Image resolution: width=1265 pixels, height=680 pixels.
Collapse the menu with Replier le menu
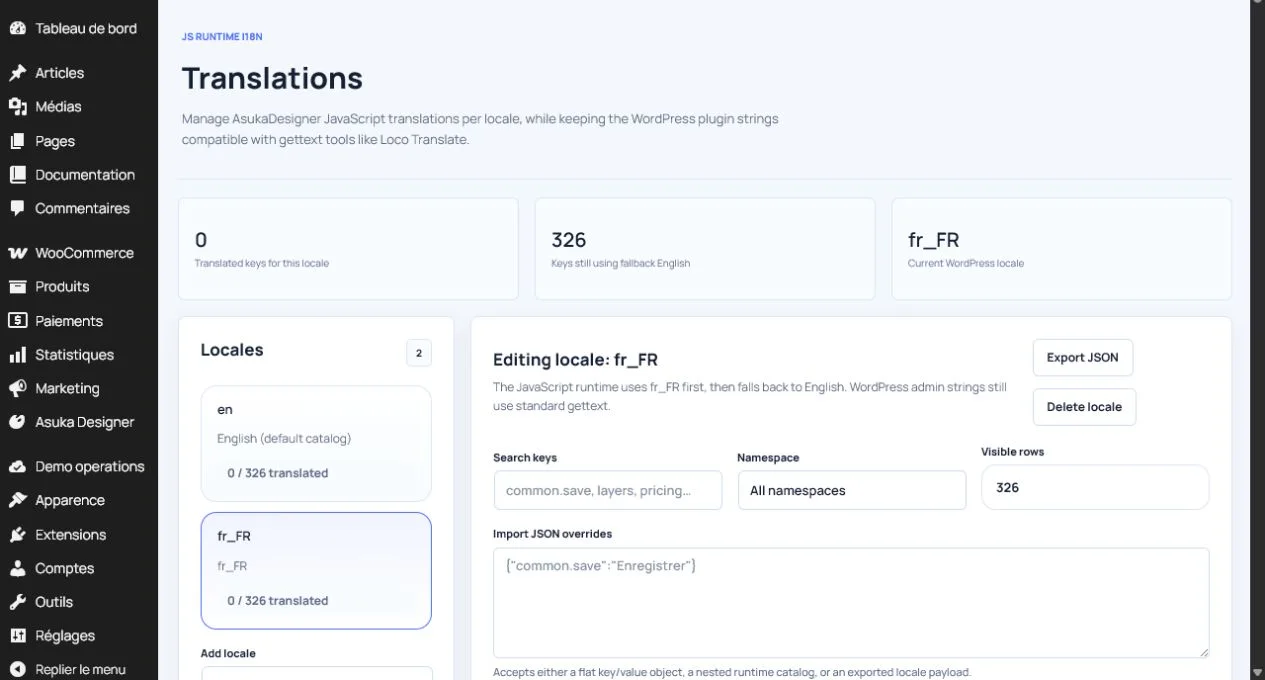coord(79,669)
